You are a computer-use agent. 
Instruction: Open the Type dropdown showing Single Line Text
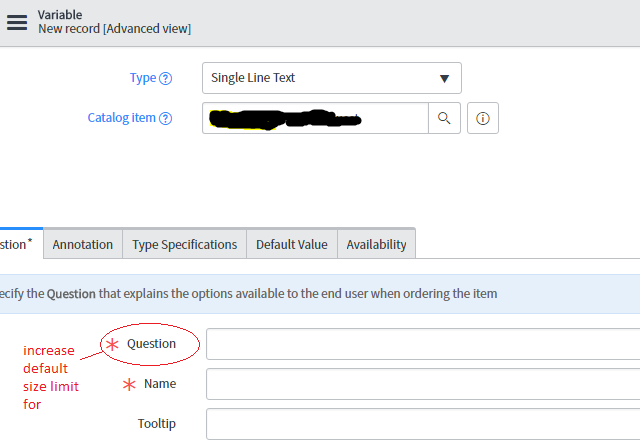(332, 78)
